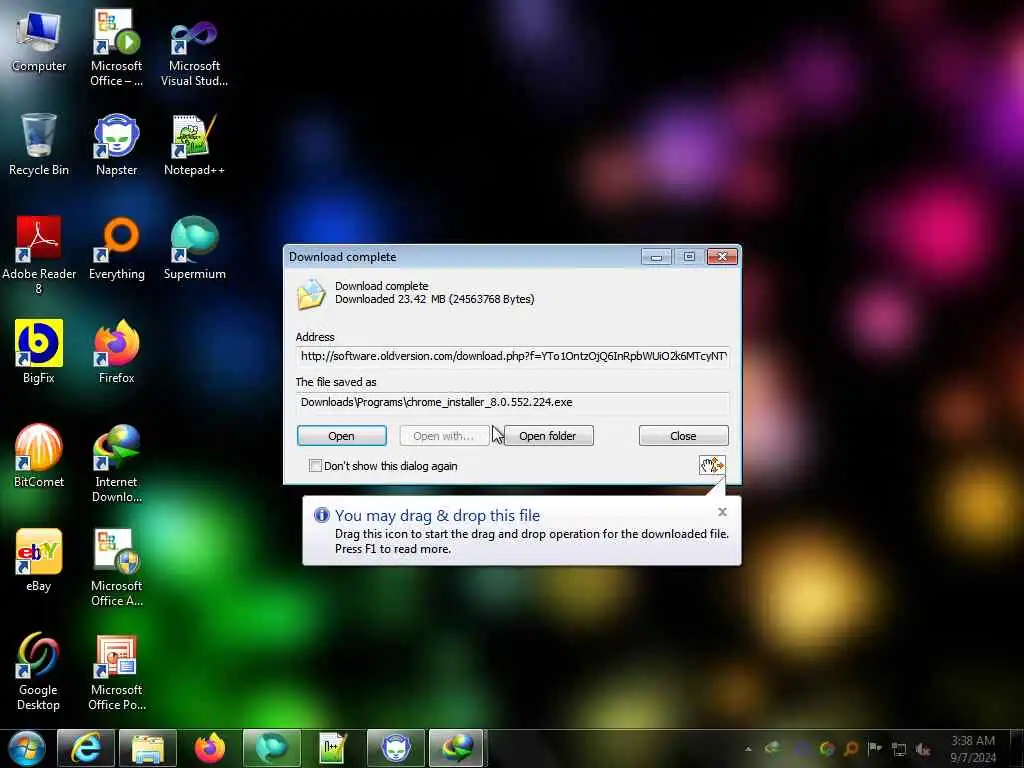Select the Supermium desktop shortcut
1024x768 pixels.
(x=194, y=248)
